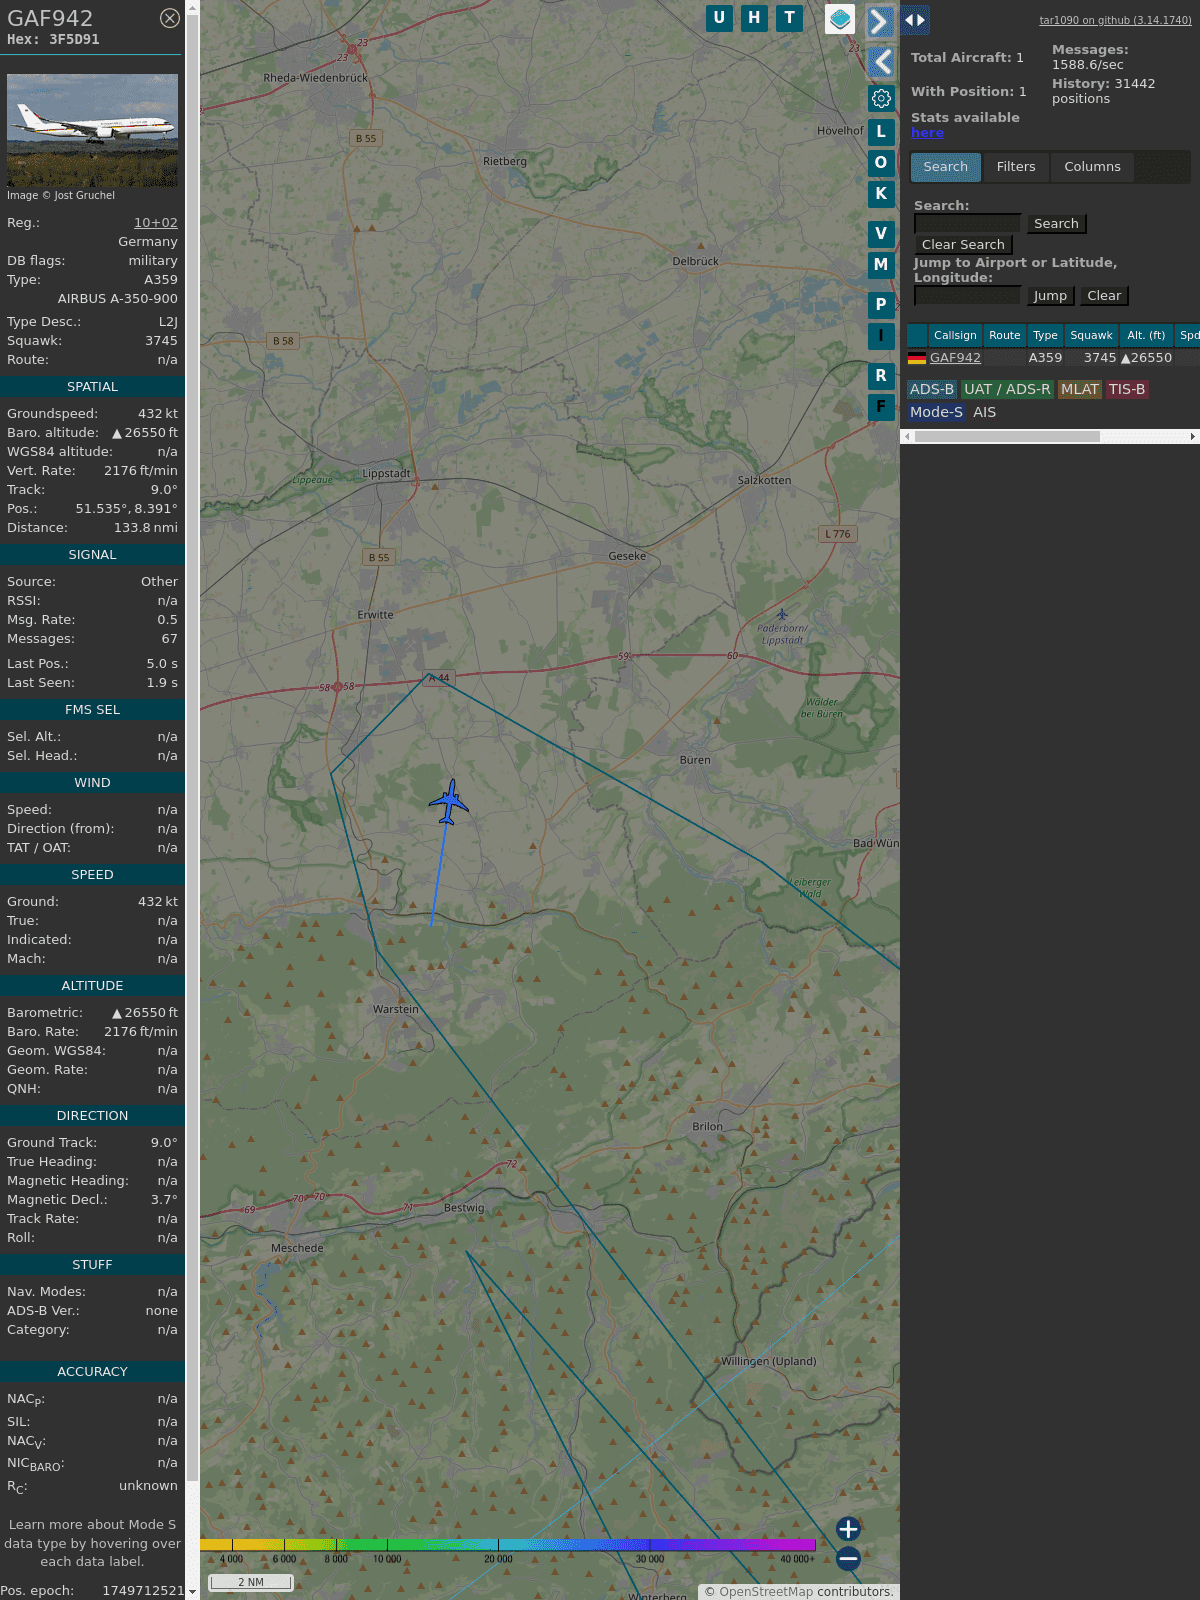Sort table by Alt. (ft) column

[1146, 336]
